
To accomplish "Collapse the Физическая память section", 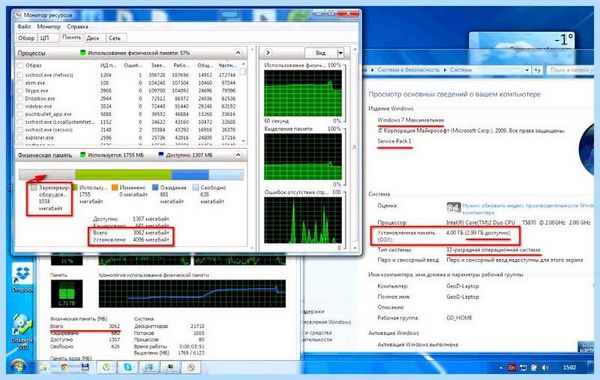I will tap(238, 155).
